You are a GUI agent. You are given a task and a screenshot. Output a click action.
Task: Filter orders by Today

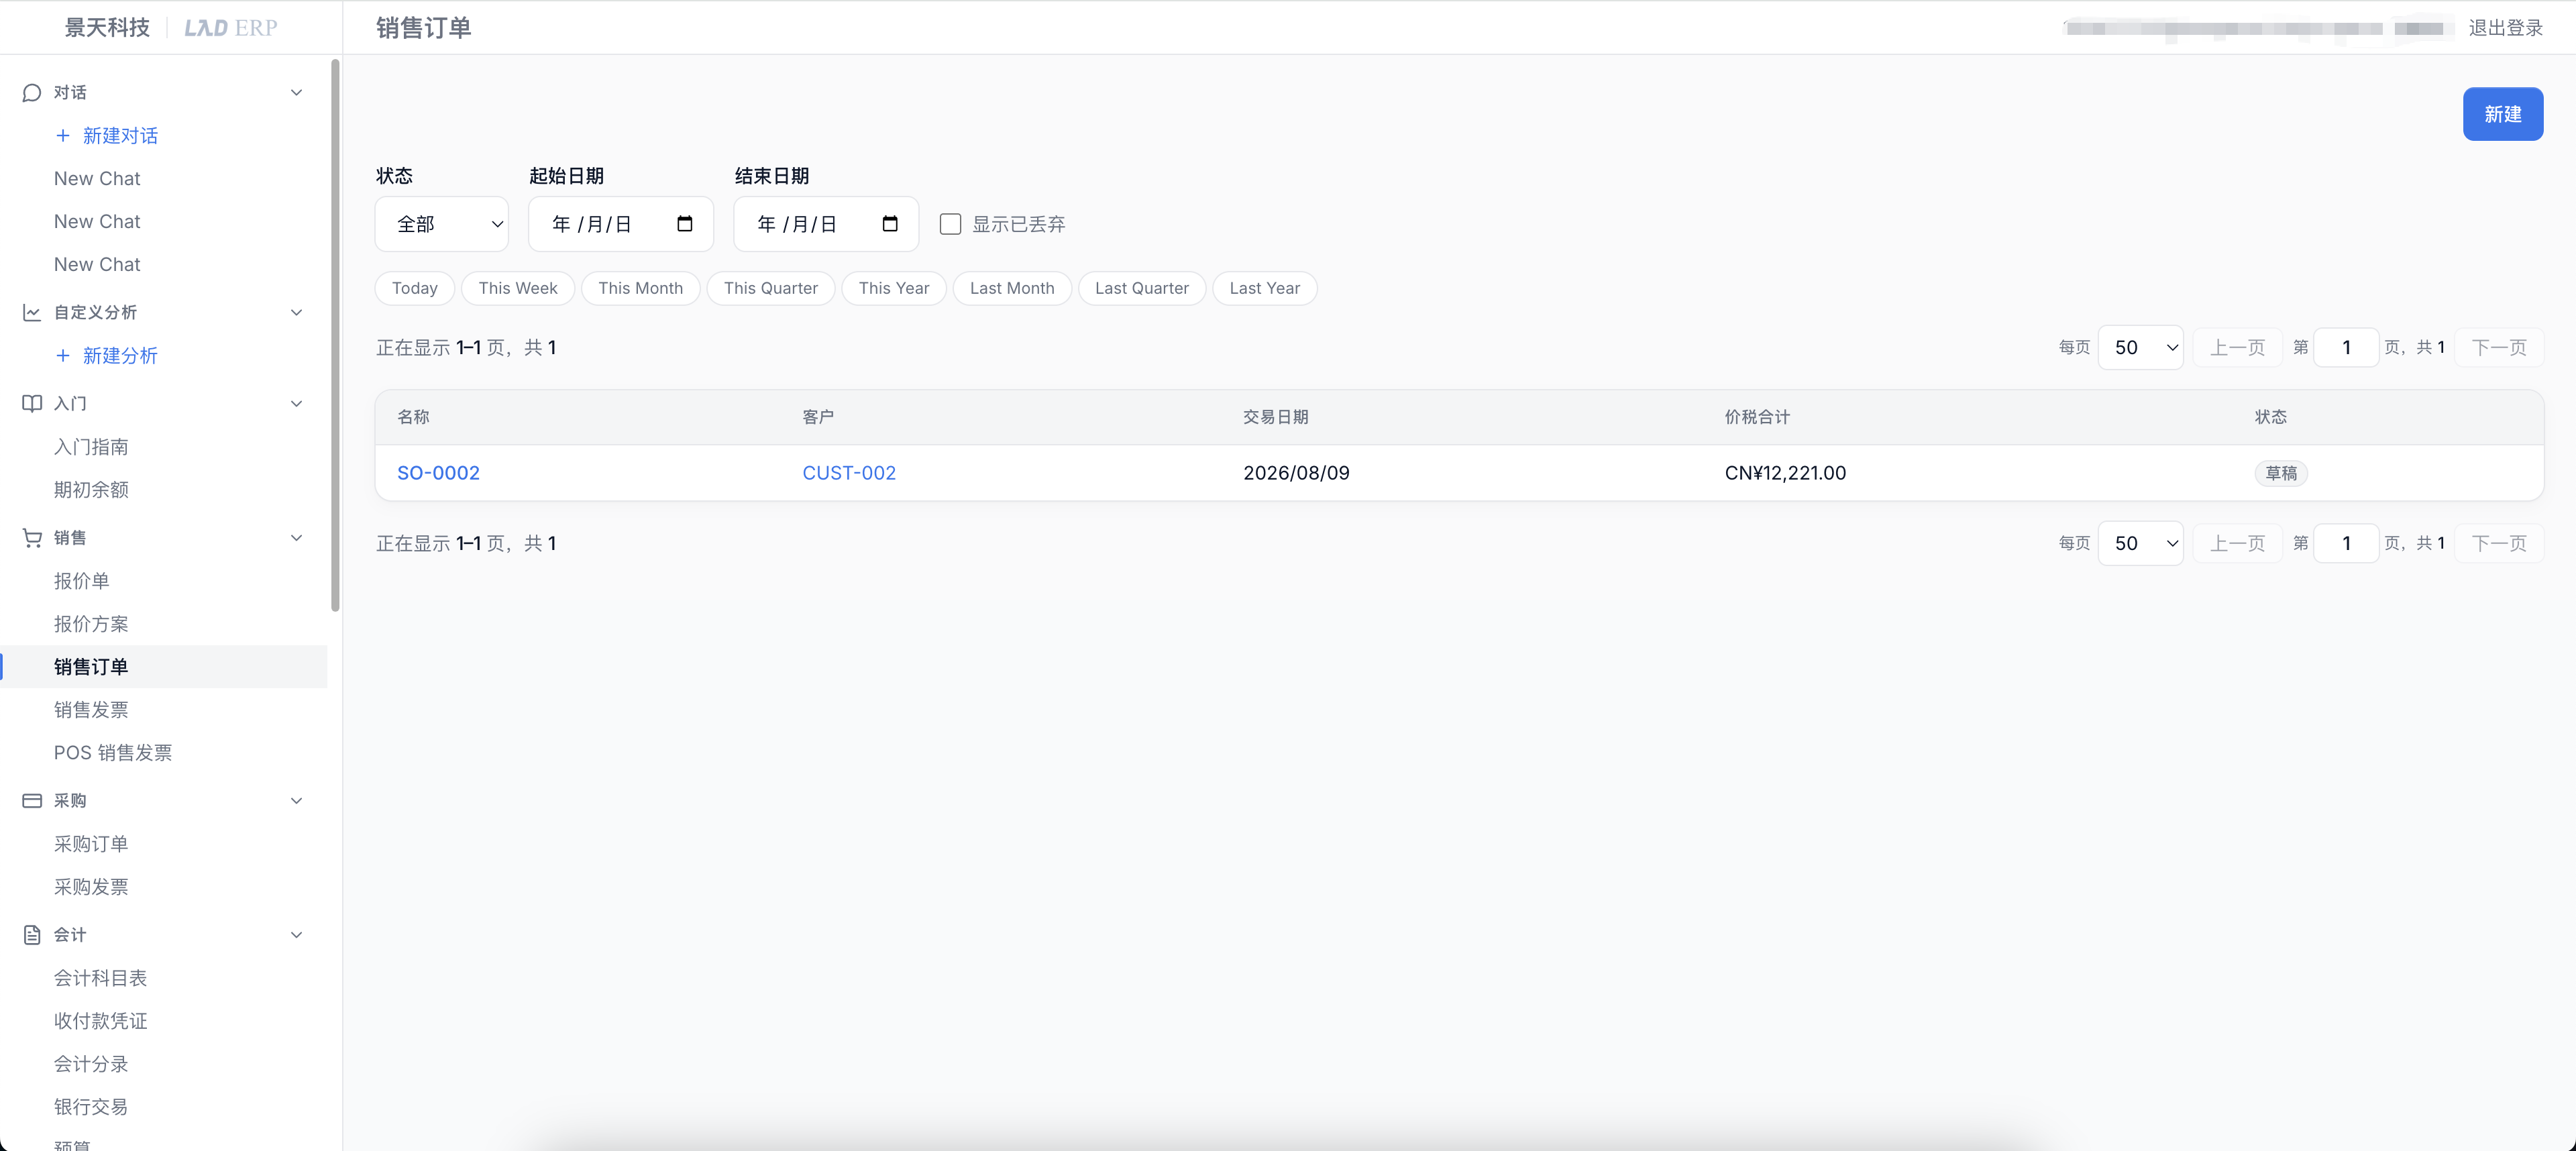[415, 288]
